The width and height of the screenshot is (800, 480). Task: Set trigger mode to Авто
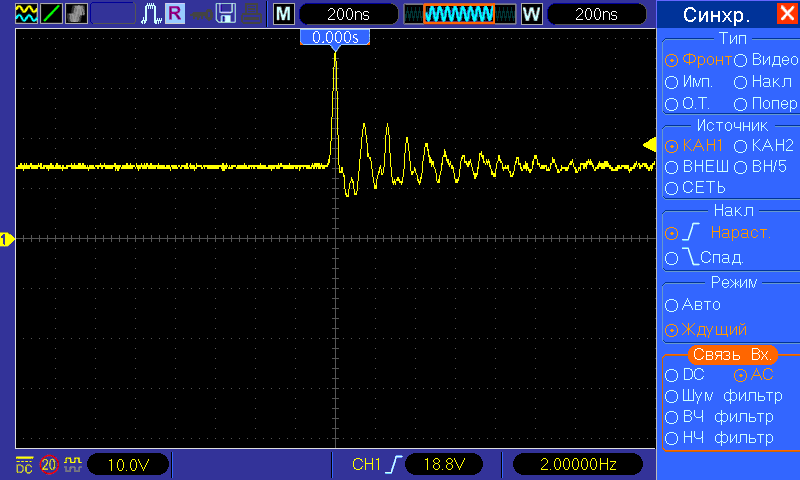coord(693,305)
